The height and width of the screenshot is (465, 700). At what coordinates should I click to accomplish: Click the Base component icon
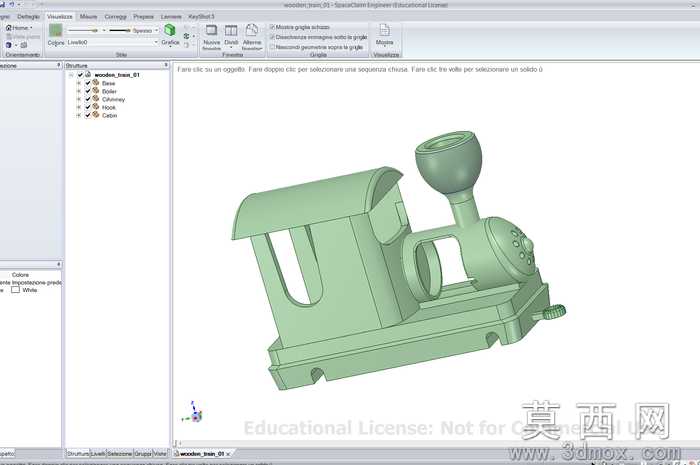pos(96,83)
